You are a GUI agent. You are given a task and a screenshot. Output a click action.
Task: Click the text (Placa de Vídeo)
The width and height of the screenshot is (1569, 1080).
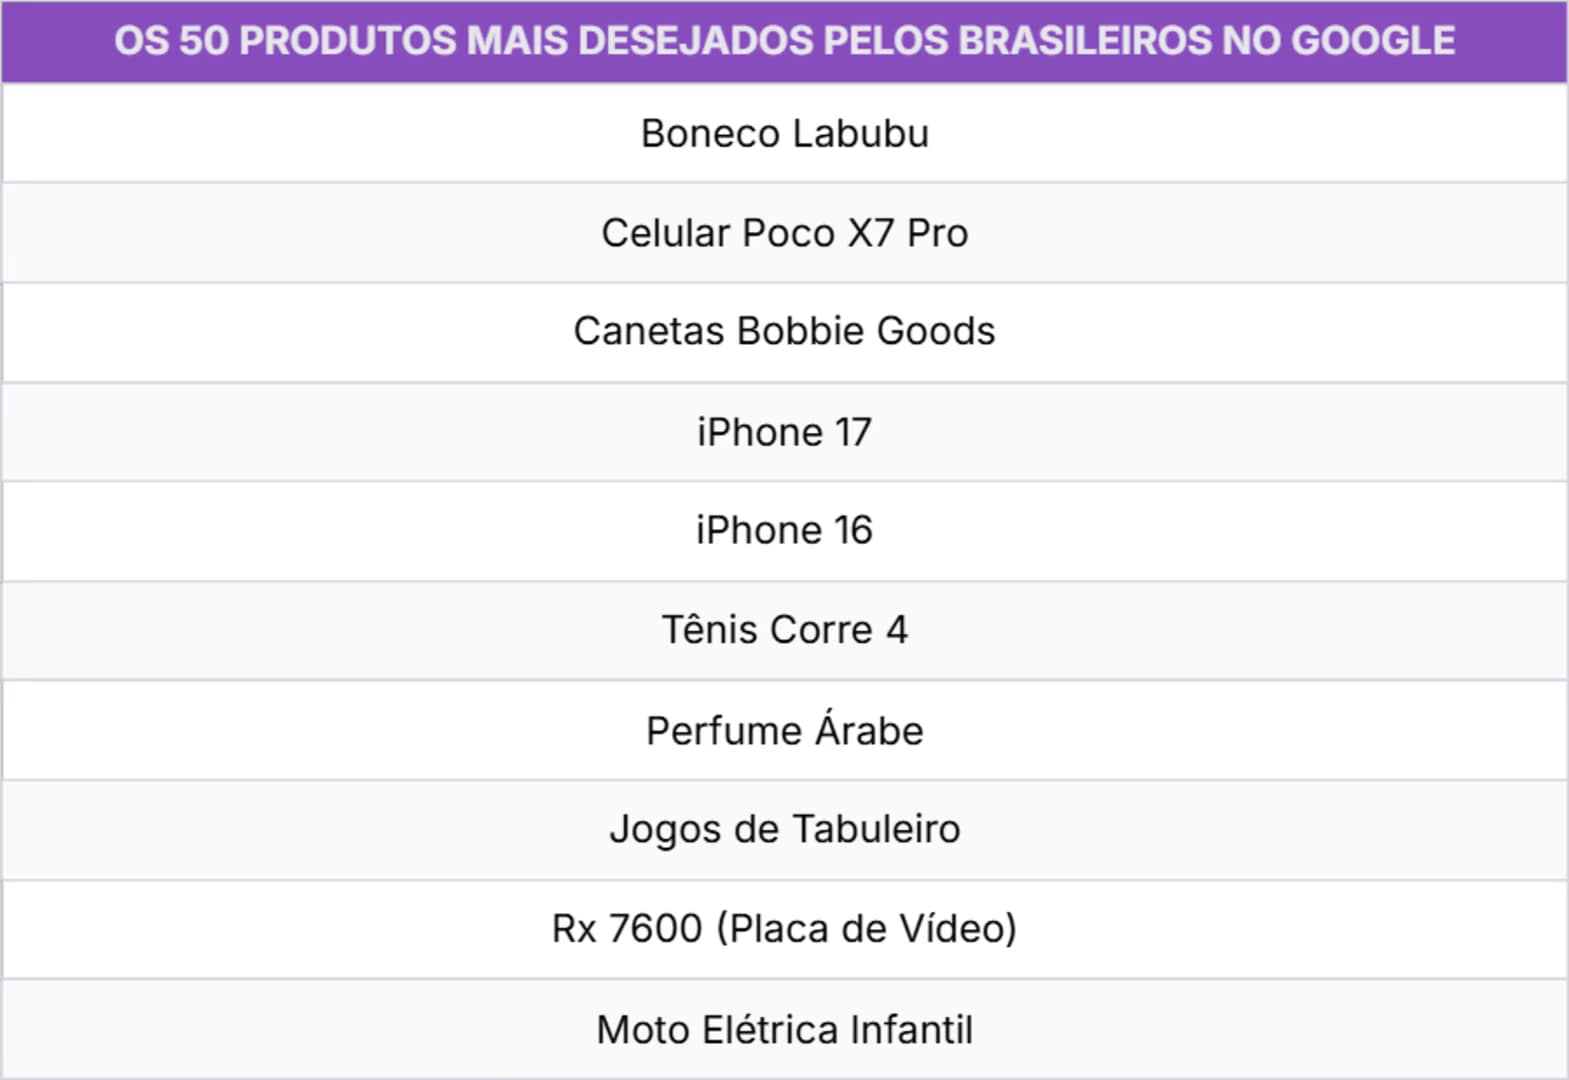(866, 929)
